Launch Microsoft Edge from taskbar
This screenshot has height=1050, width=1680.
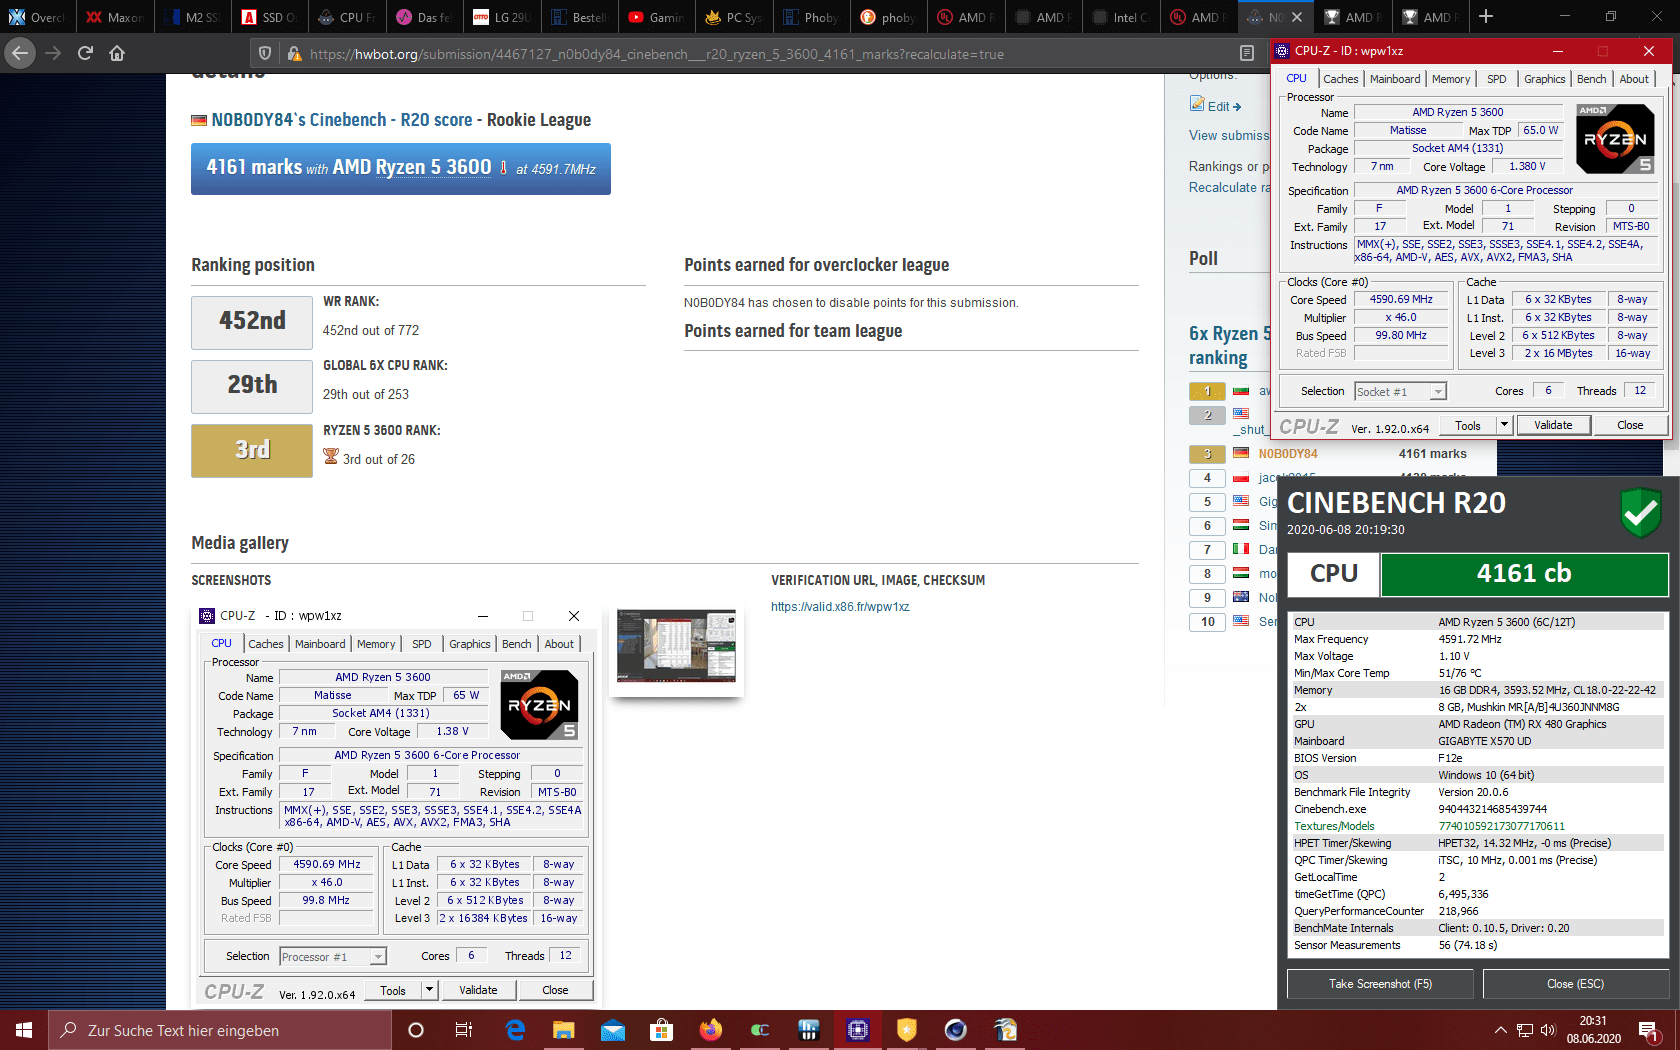516,1030
